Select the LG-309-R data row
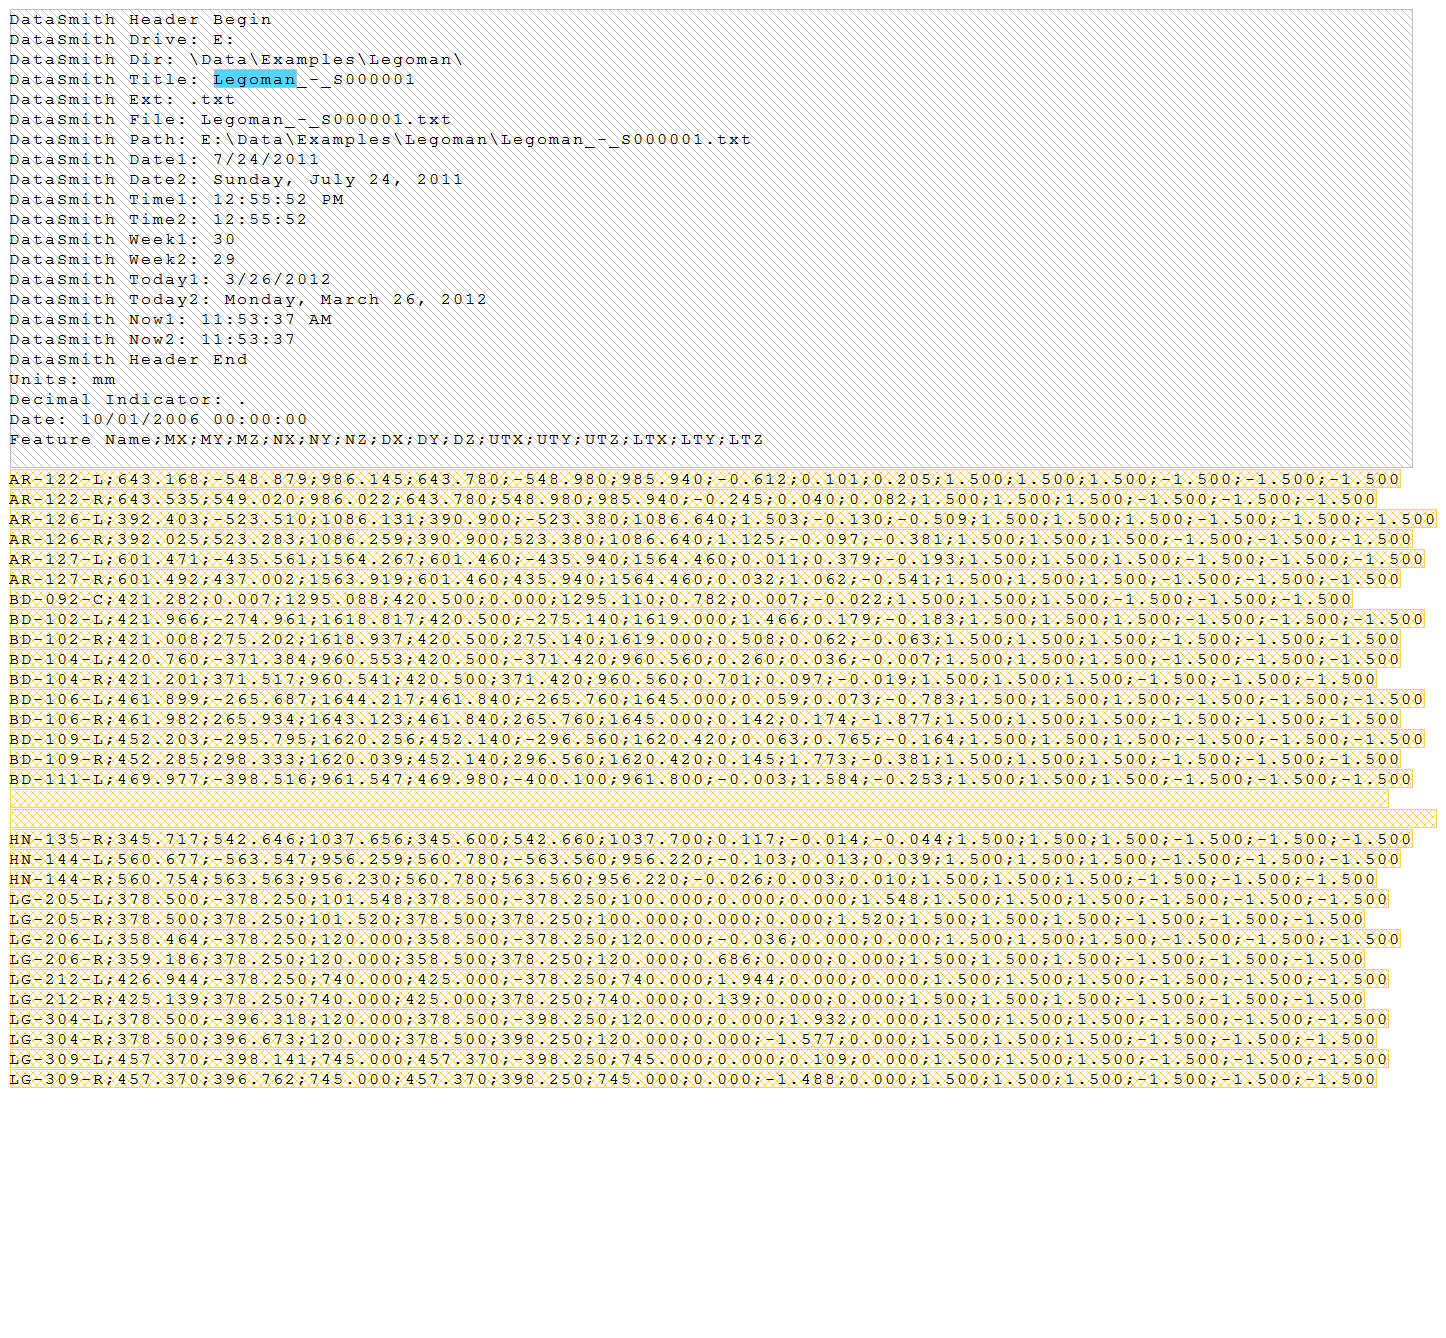The height and width of the screenshot is (1338, 1446). coord(692,1079)
